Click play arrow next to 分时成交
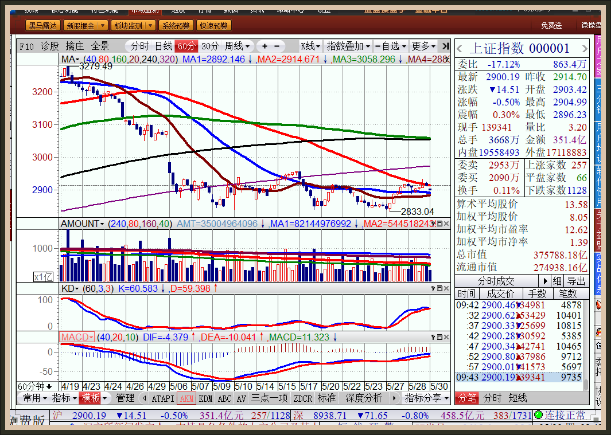 [545, 281]
